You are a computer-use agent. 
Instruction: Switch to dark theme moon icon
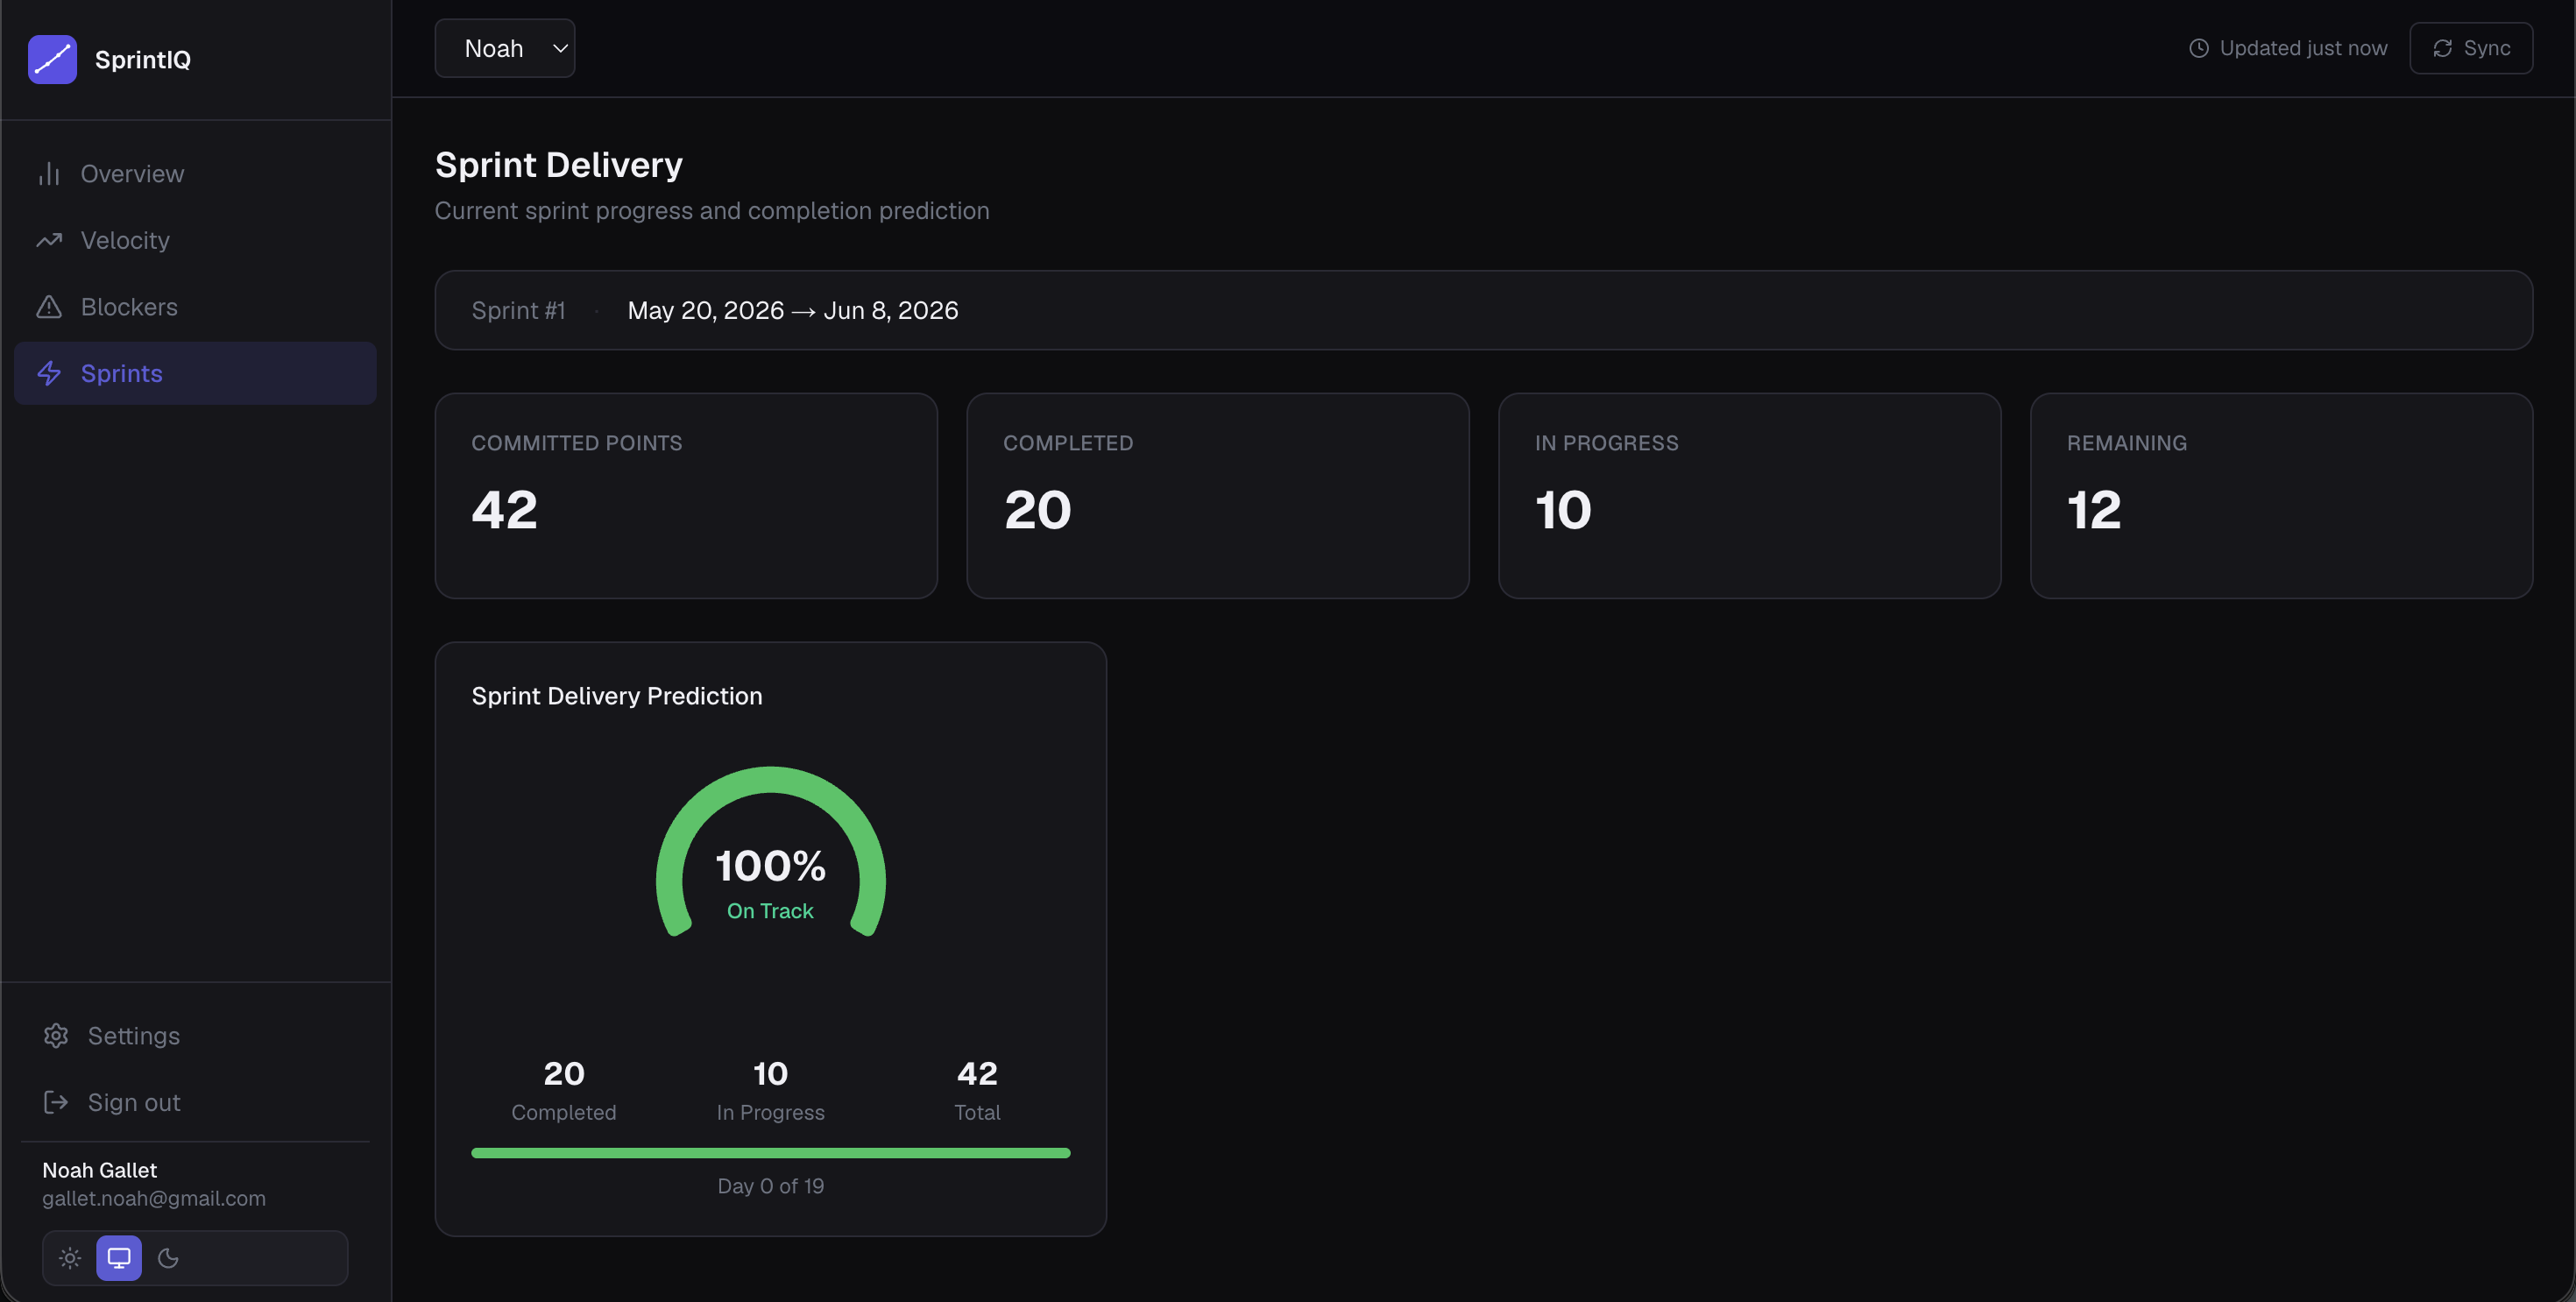(x=168, y=1258)
